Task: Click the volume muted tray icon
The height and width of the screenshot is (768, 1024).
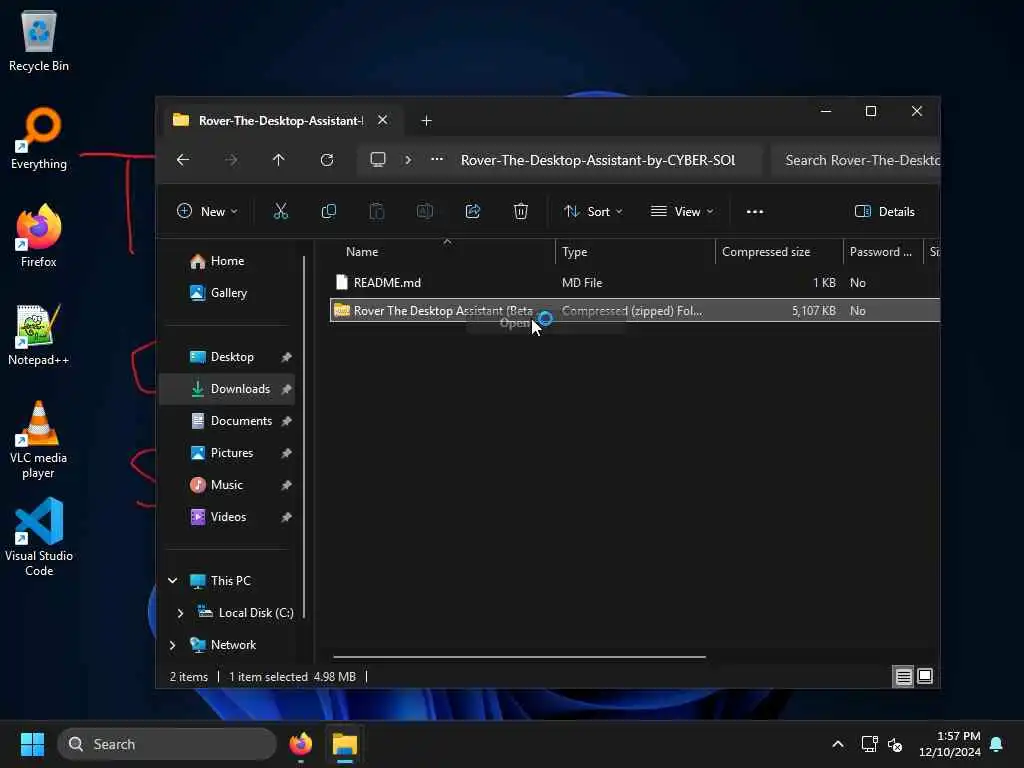Action: point(895,744)
